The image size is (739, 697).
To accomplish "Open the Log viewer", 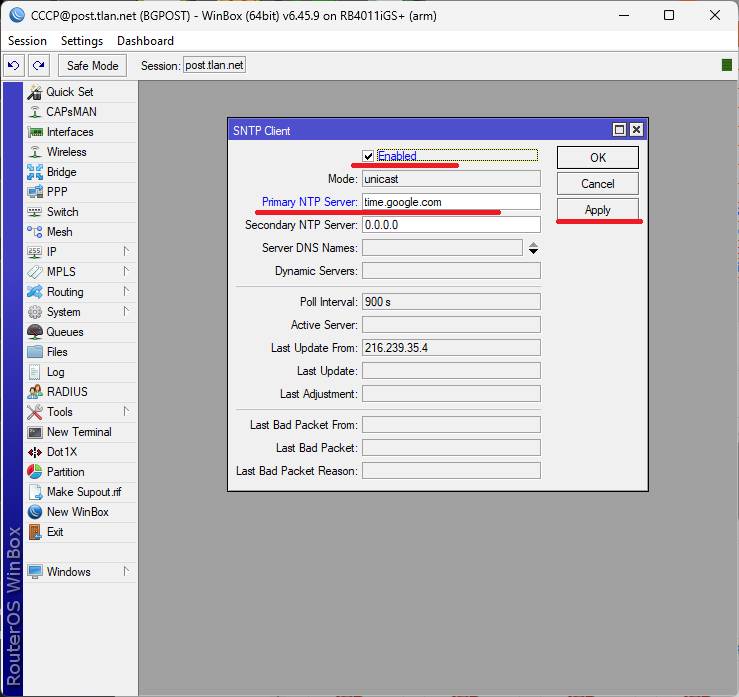I will click(x=55, y=372).
